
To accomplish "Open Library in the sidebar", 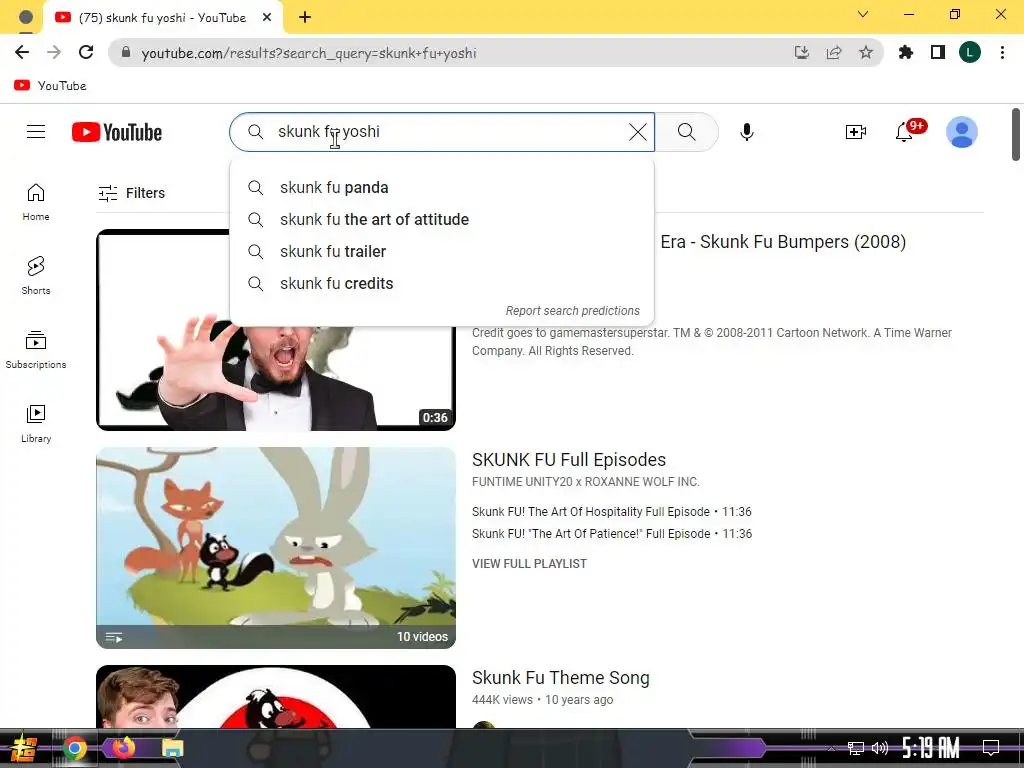I will point(36,423).
